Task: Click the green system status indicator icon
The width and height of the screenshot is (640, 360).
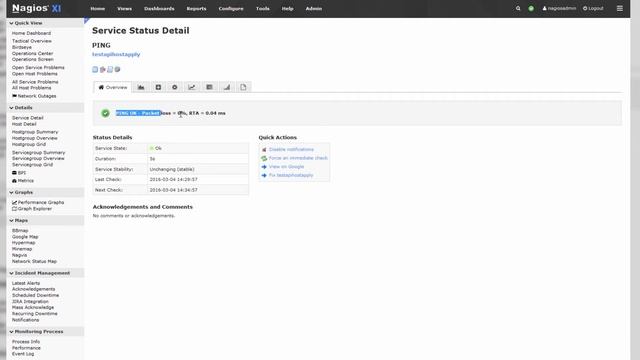Action: coord(531,8)
